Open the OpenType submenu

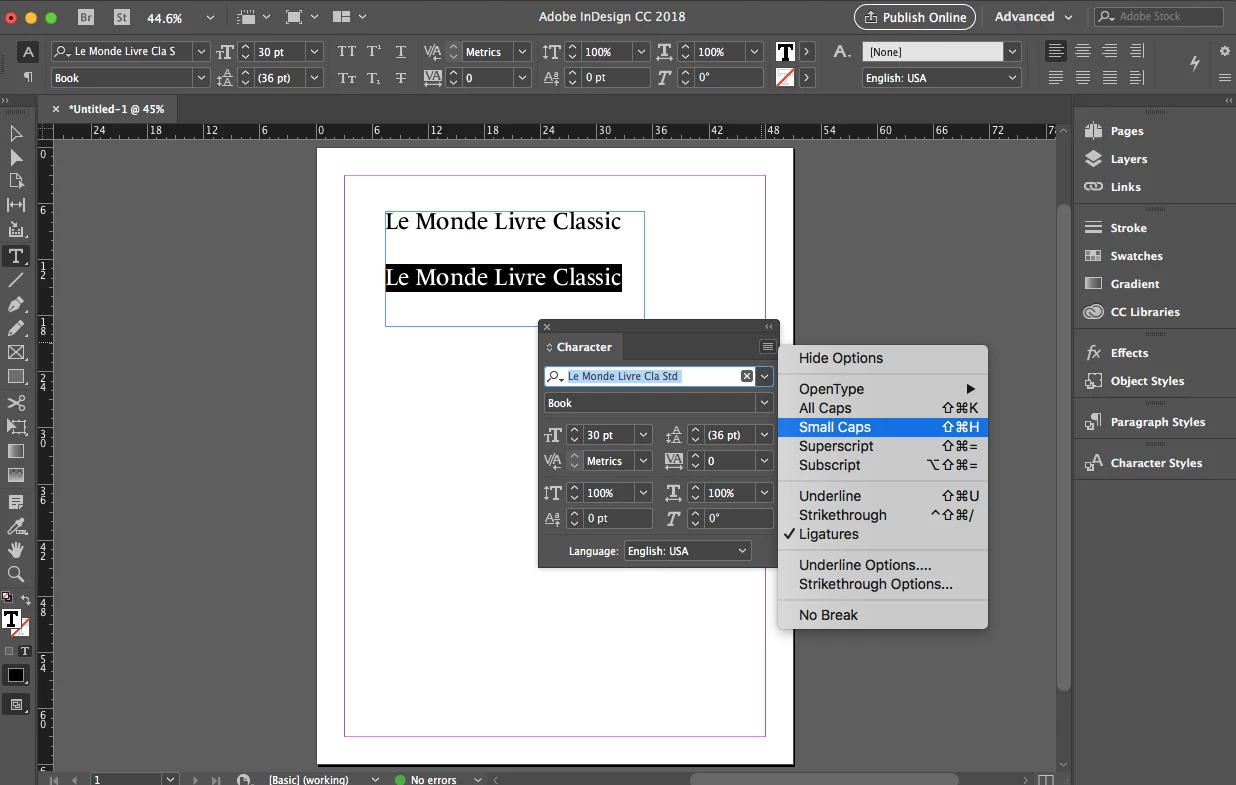click(883, 389)
